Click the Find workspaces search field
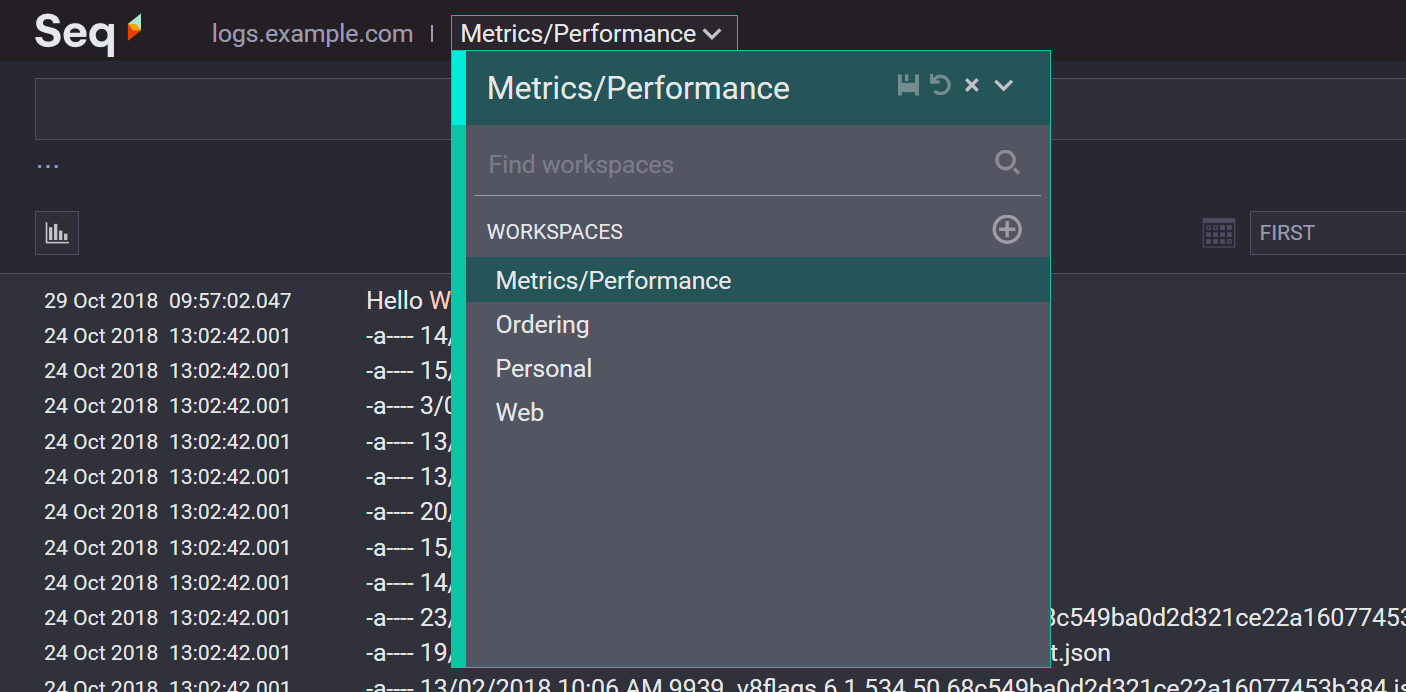Screen dimensions: 1406x692 coord(650,163)
